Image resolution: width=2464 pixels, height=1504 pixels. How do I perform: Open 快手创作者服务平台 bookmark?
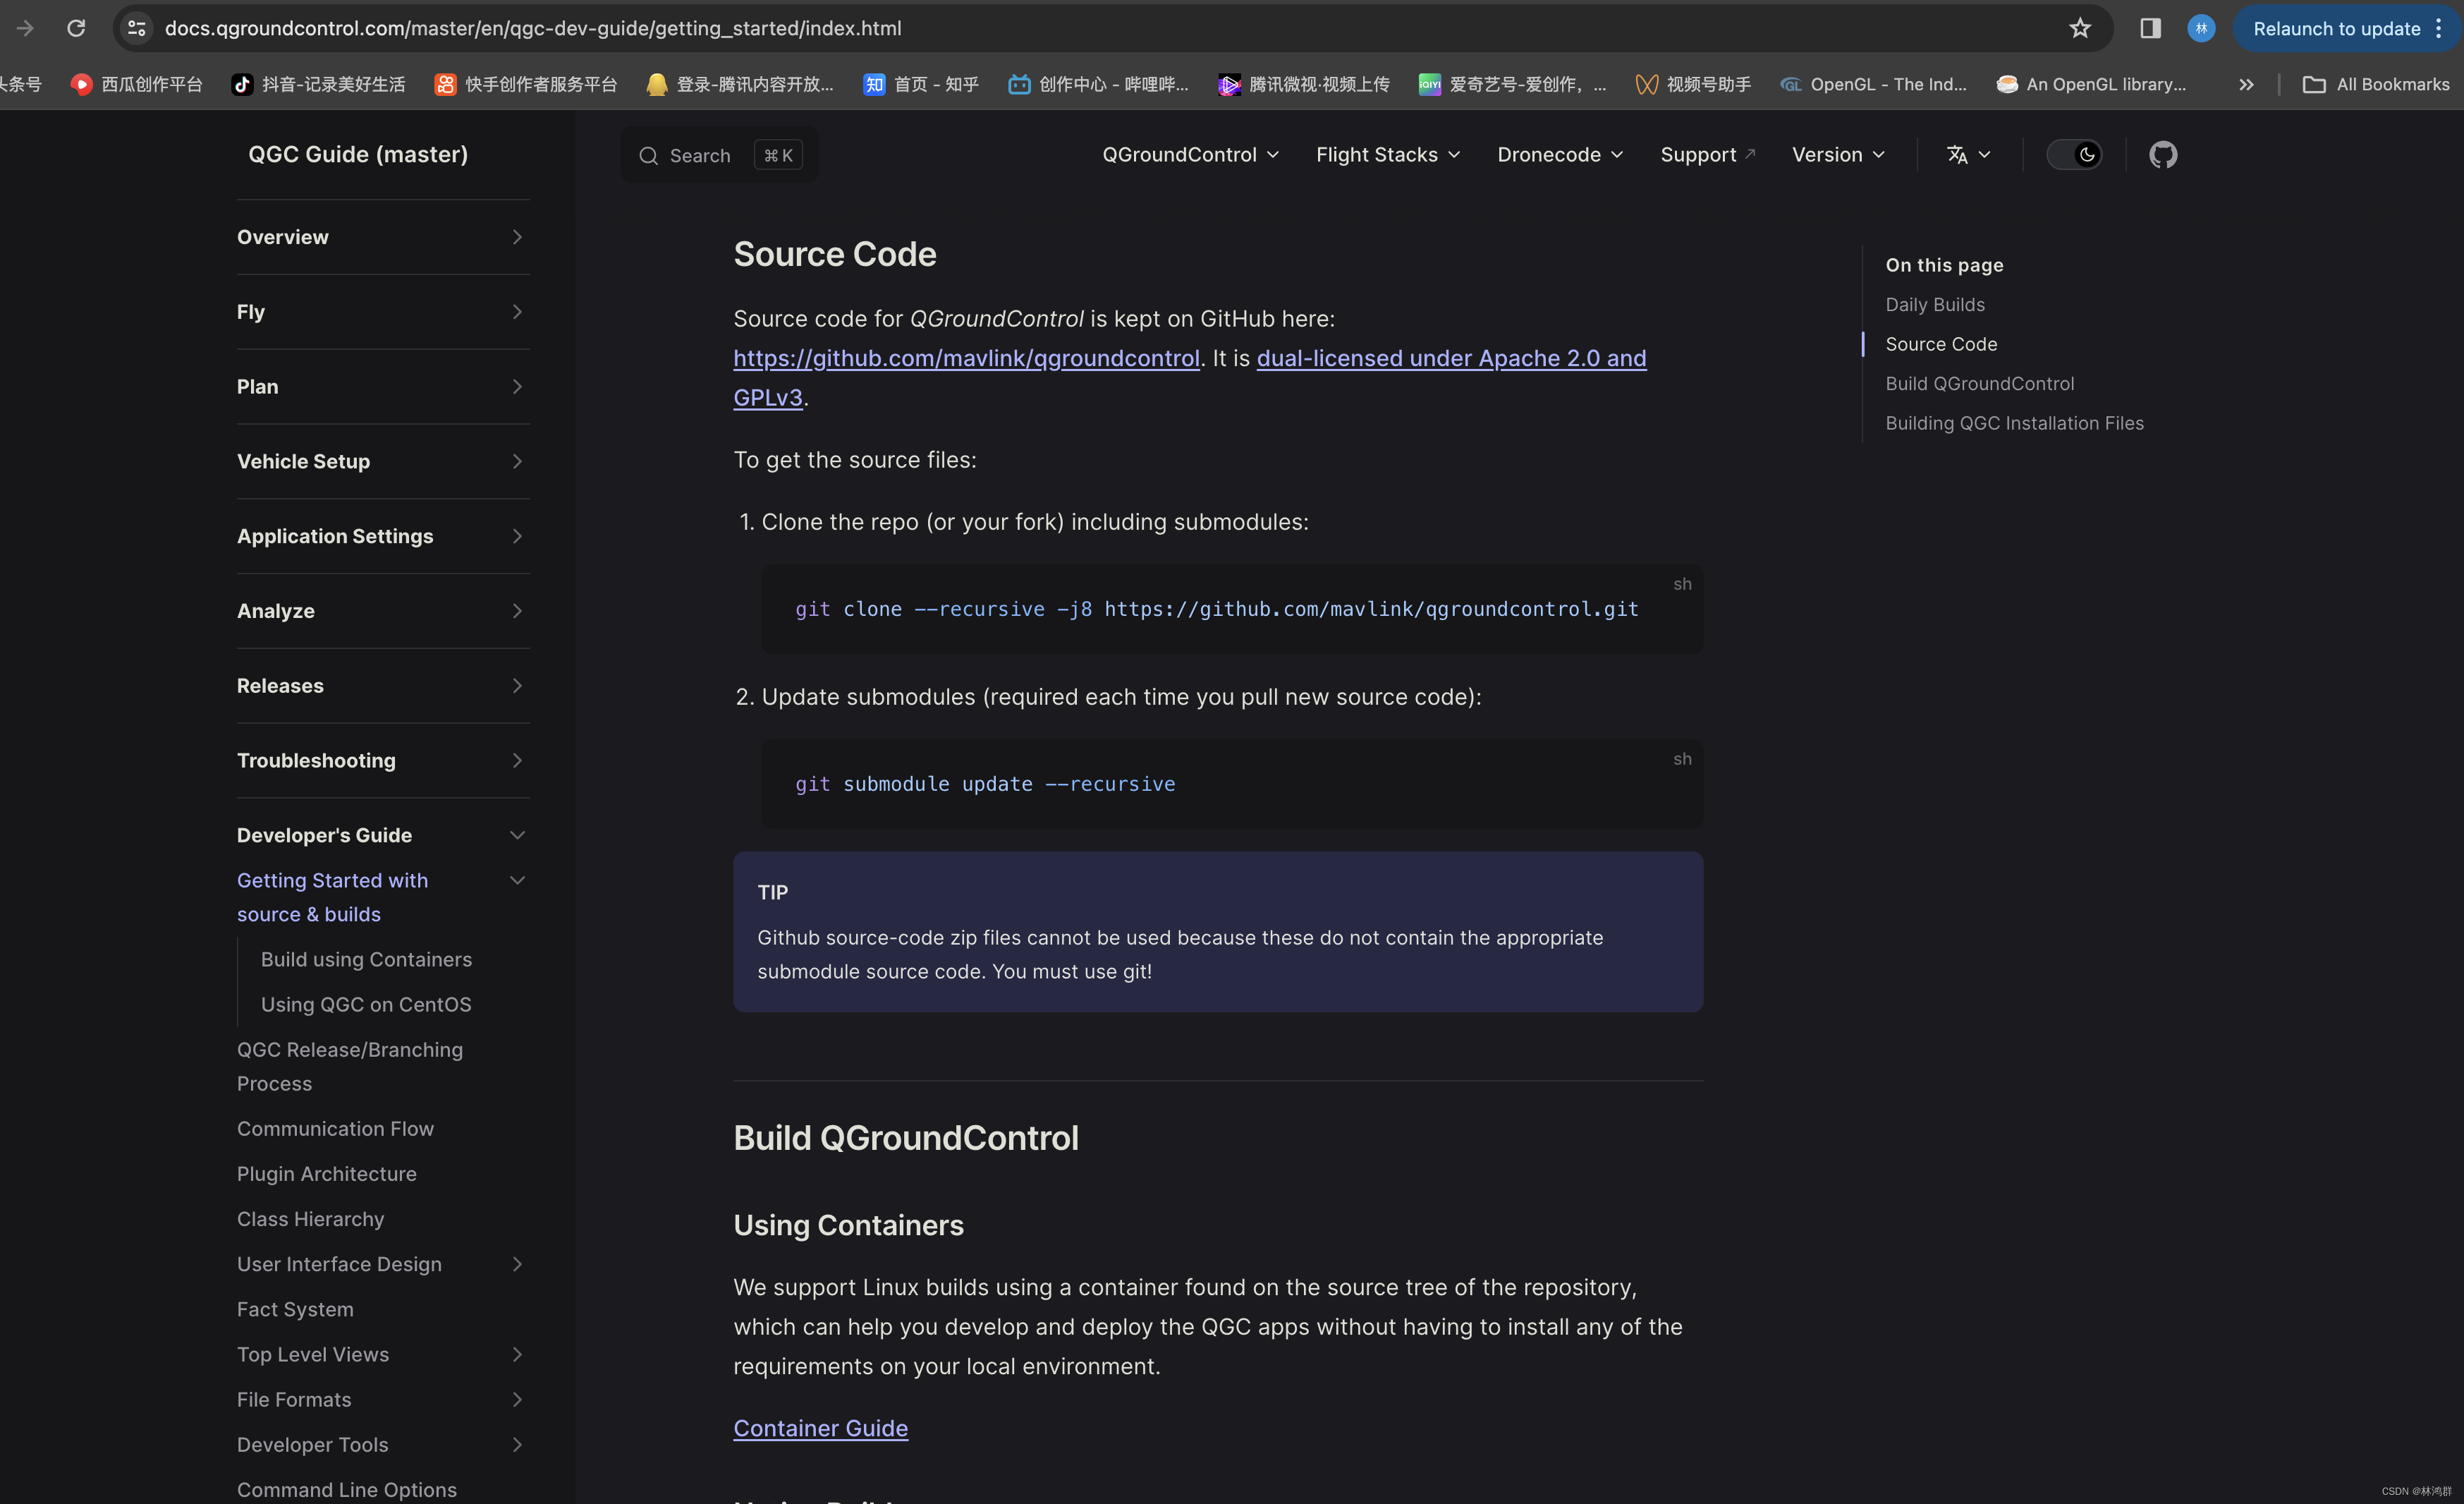pyautogui.click(x=526, y=85)
